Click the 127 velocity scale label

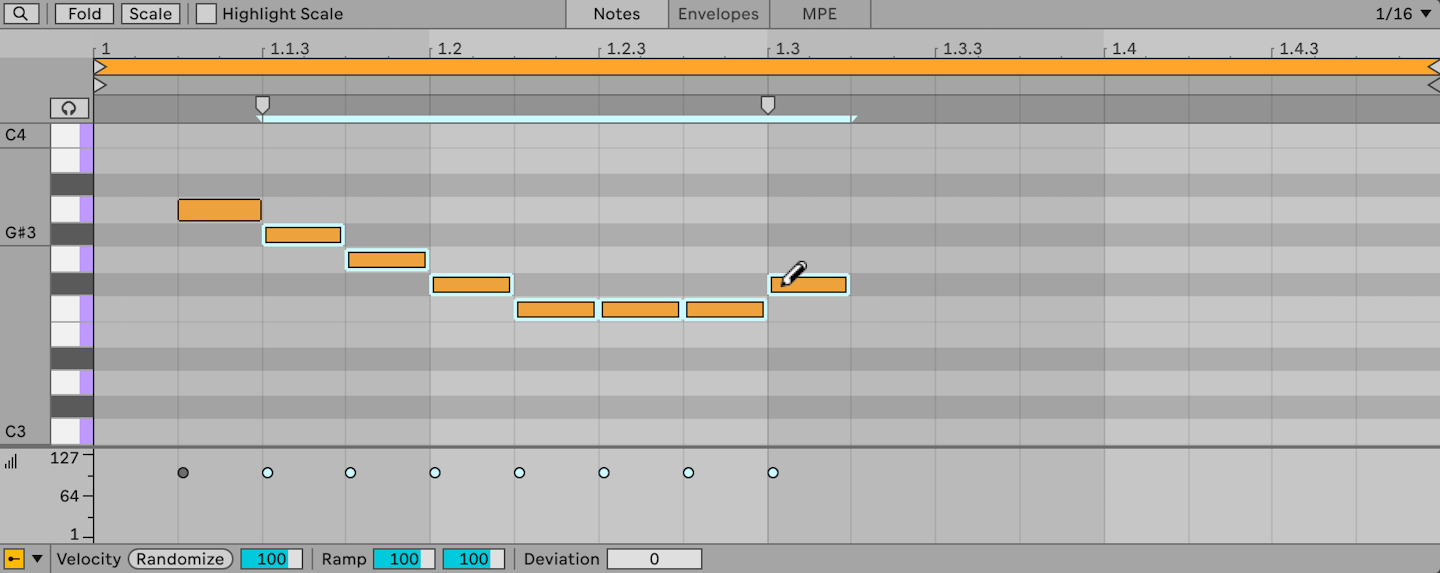pos(64,458)
